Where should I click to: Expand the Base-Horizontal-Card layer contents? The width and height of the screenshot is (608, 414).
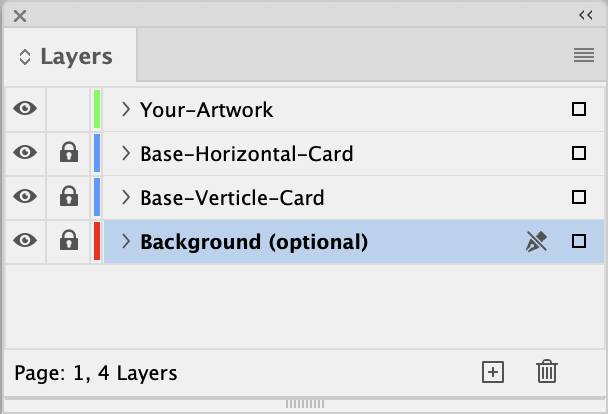(x=125, y=153)
